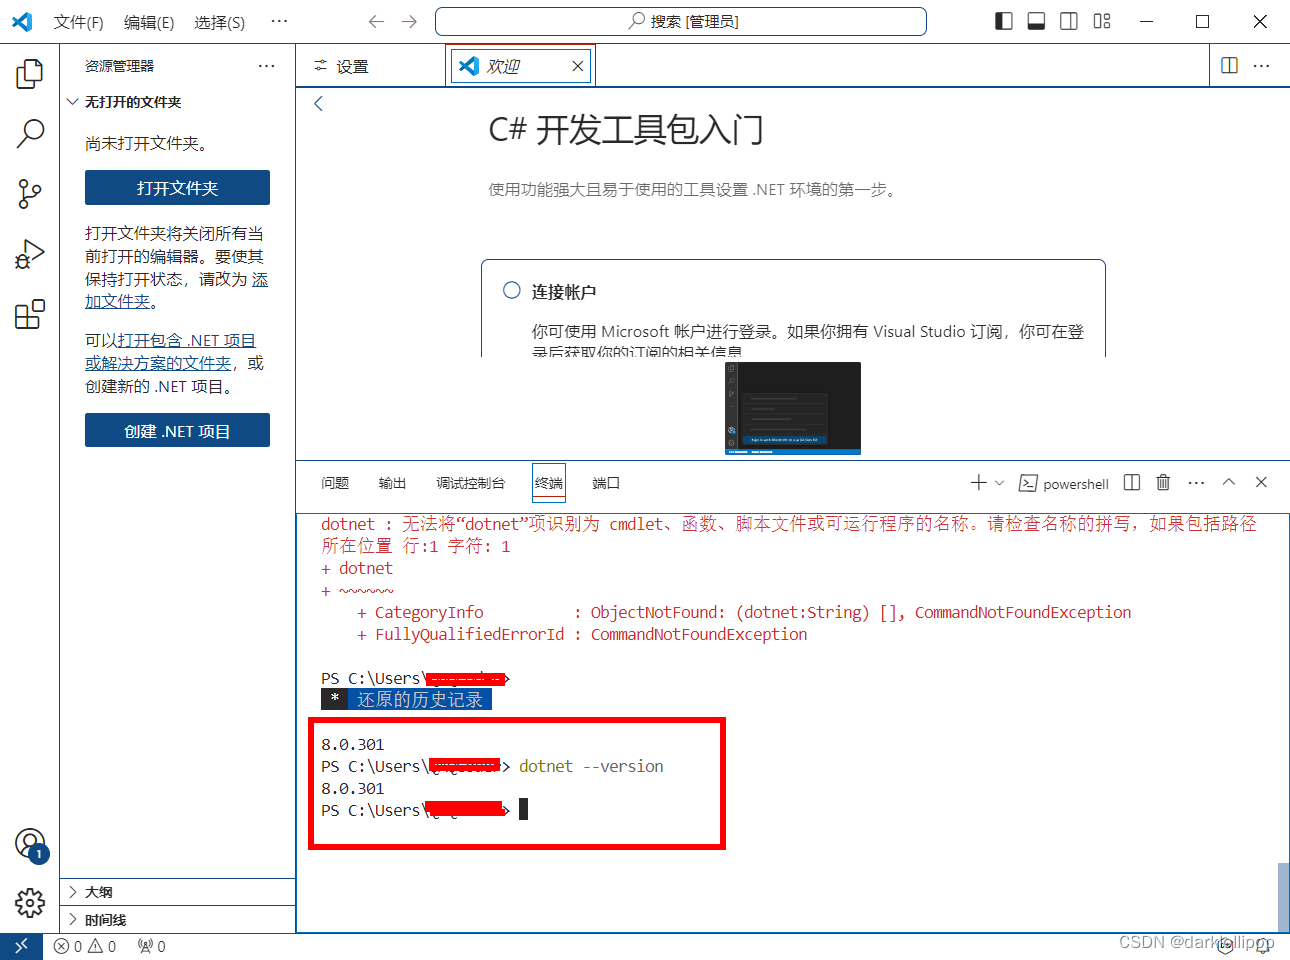Open the Search view in the activity bar
This screenshot has height=960, width=1290.
(29, 133)
